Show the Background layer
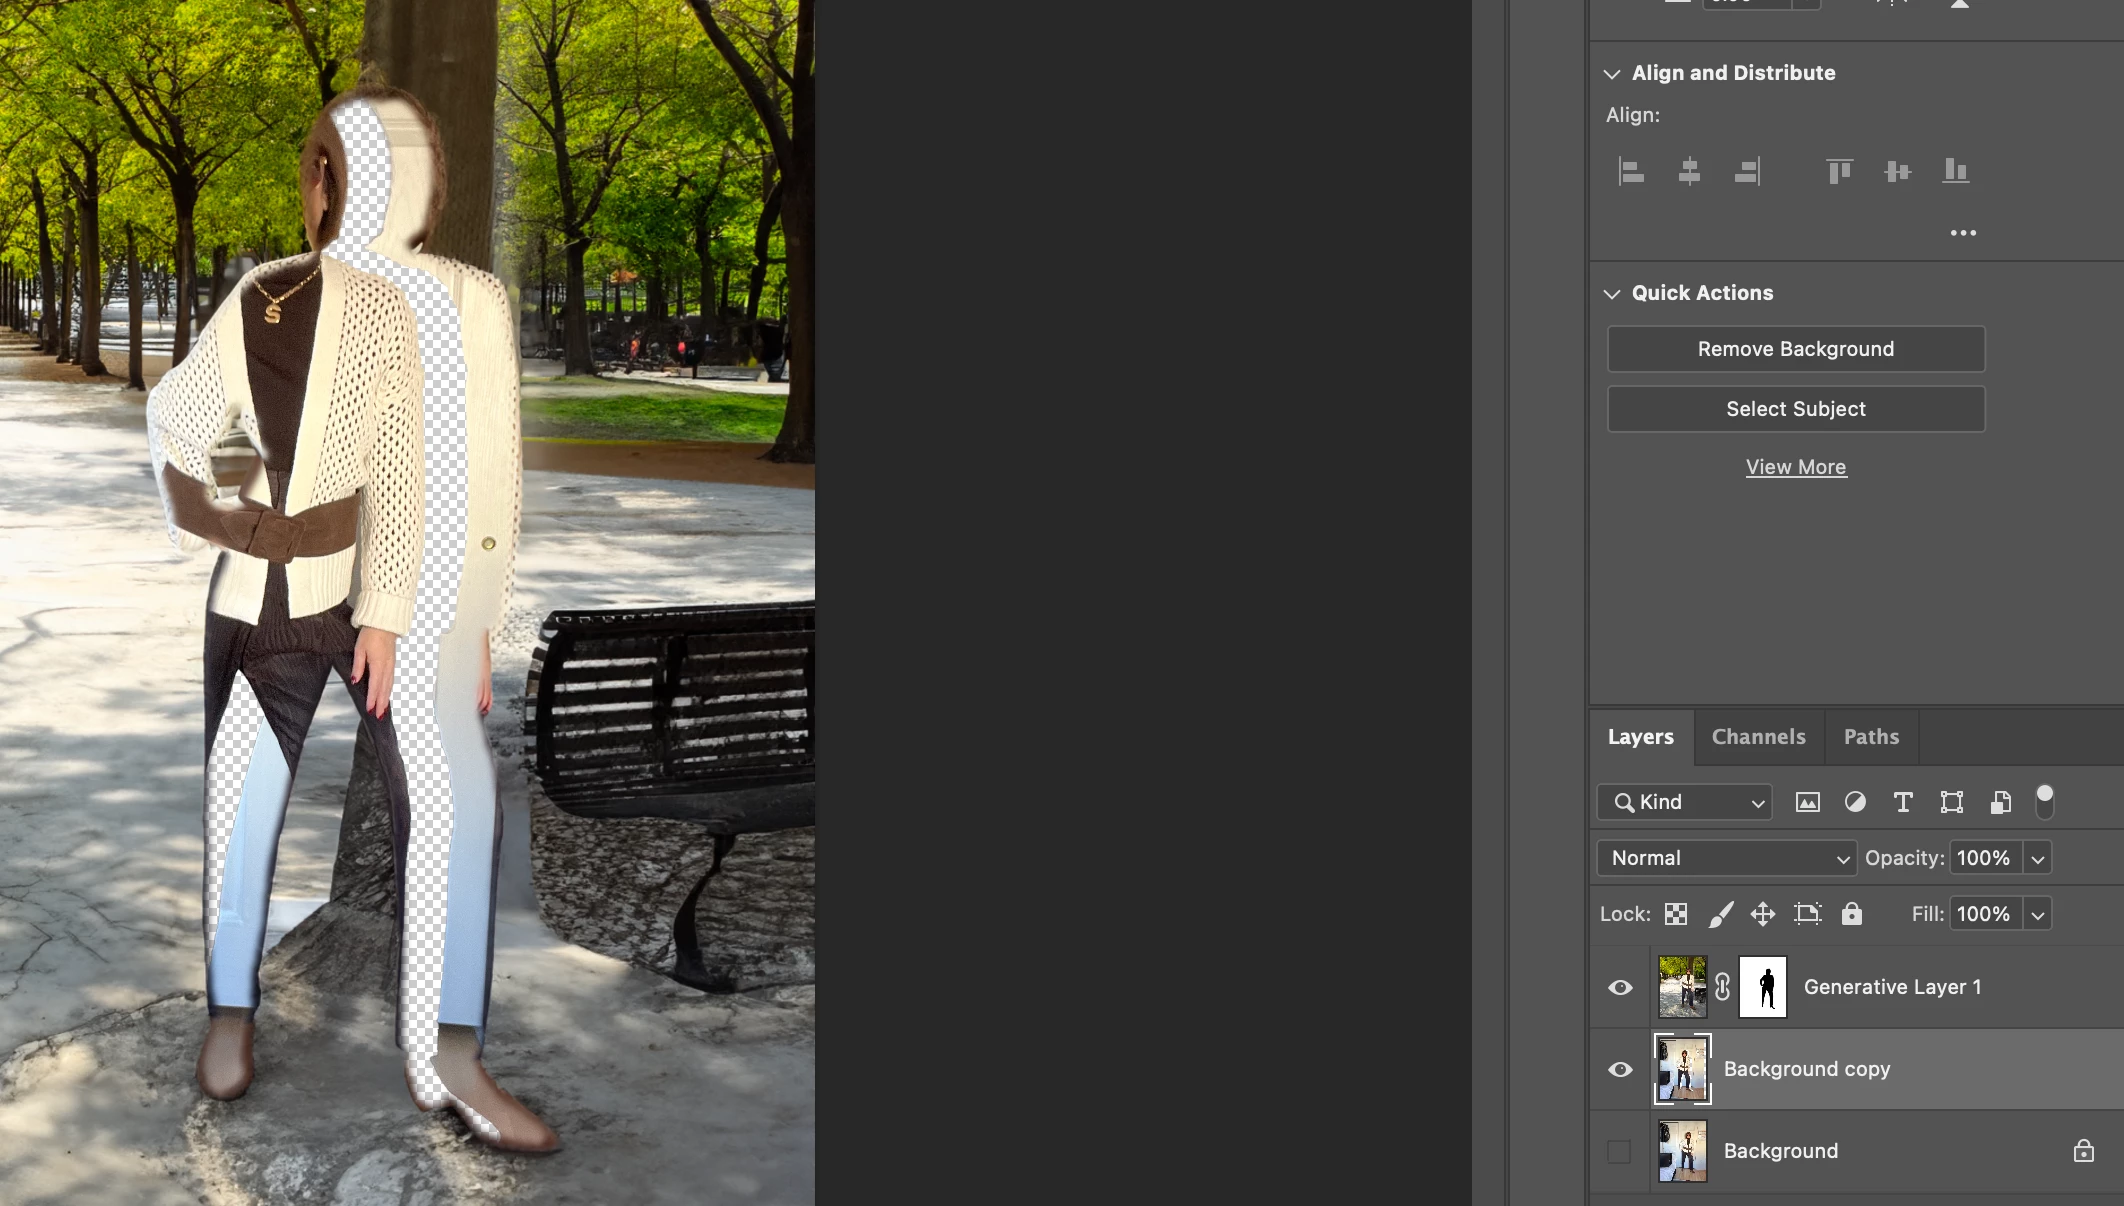This screenshot has height=1206, width=2124. (x=1619, y=1151)
